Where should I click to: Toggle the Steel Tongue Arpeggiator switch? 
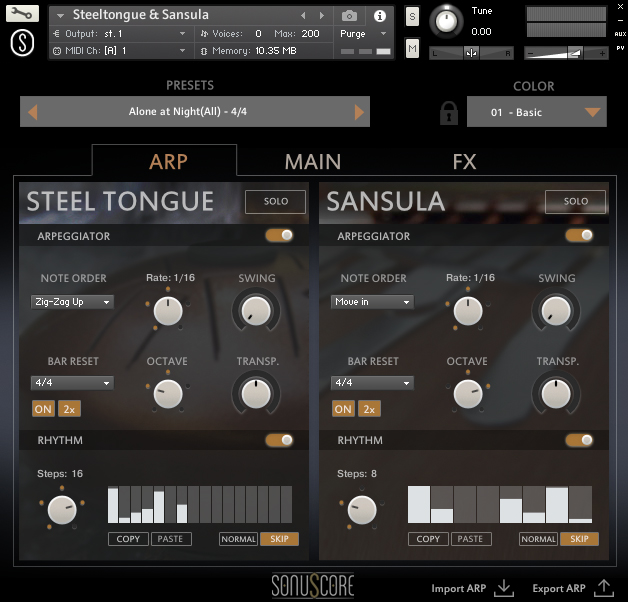(280, 236)
